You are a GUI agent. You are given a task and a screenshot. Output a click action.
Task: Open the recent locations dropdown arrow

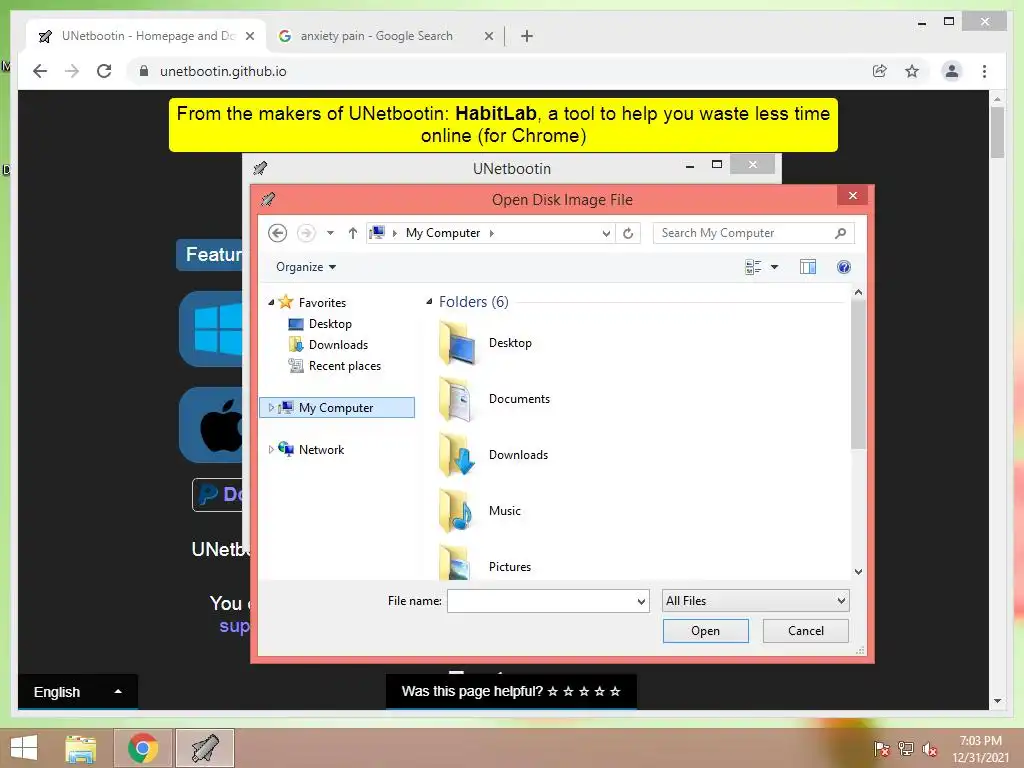(x=330, y=233)
